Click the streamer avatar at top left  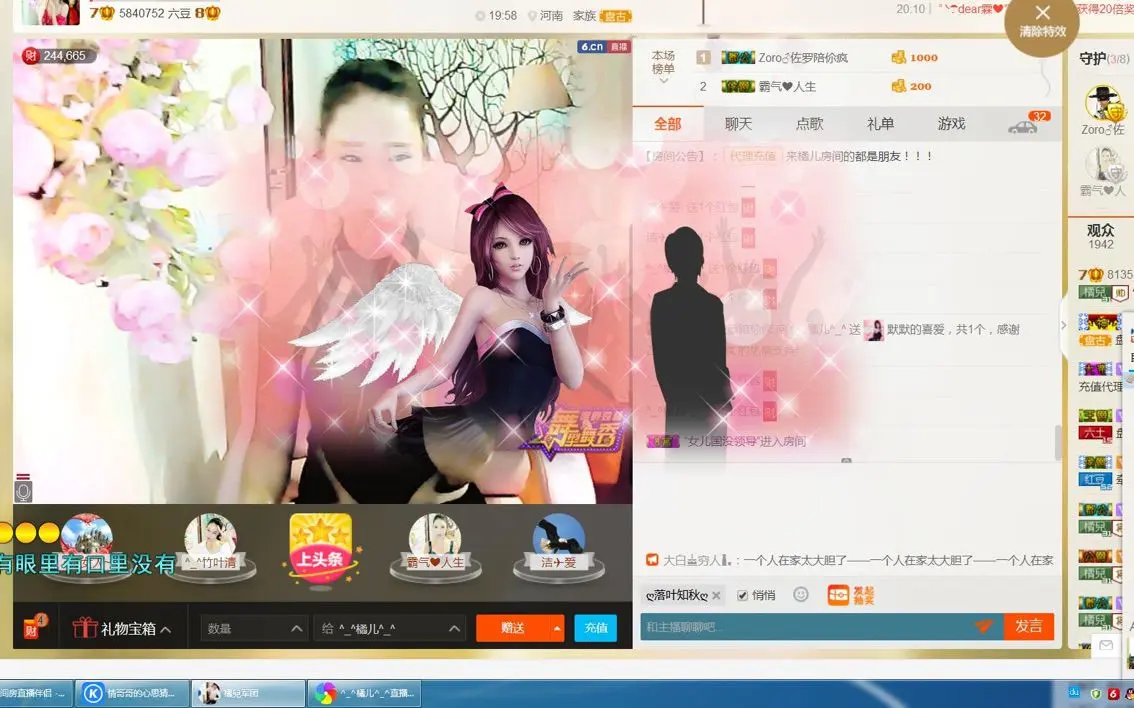pos(51,12)
